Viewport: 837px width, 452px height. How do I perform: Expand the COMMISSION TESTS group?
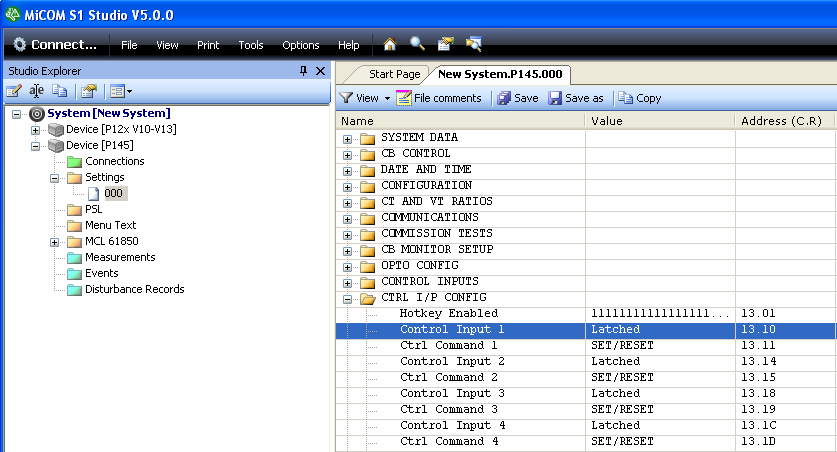(x=348, y=235)
